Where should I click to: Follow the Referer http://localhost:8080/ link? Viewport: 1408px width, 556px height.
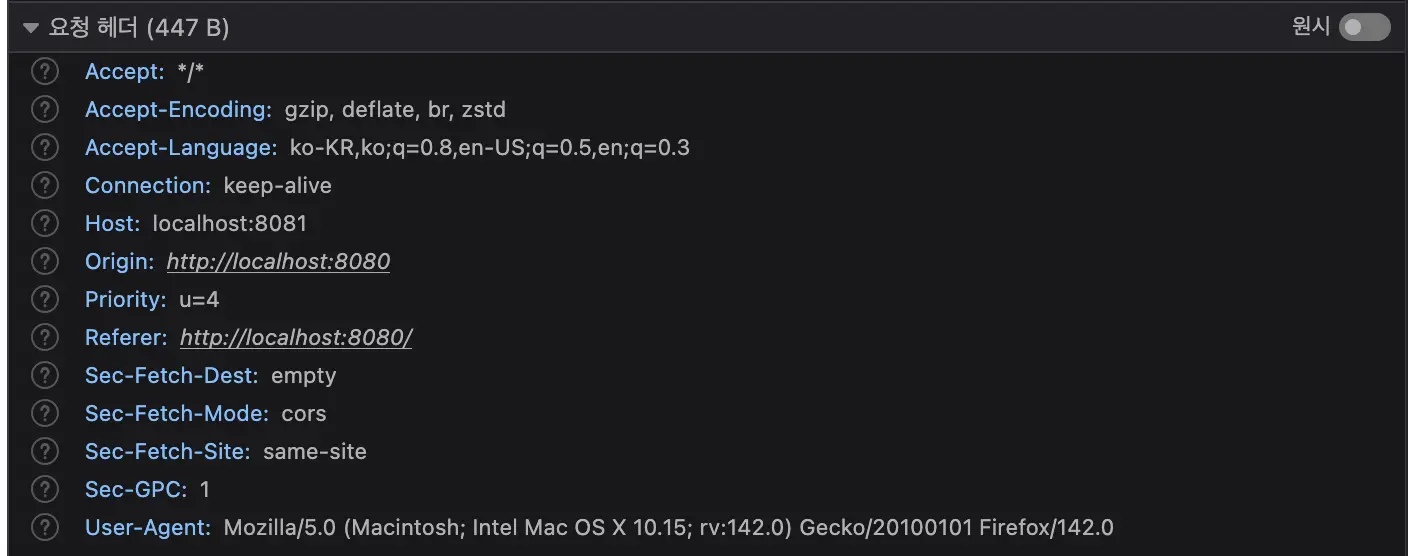[x=296, y=338]
